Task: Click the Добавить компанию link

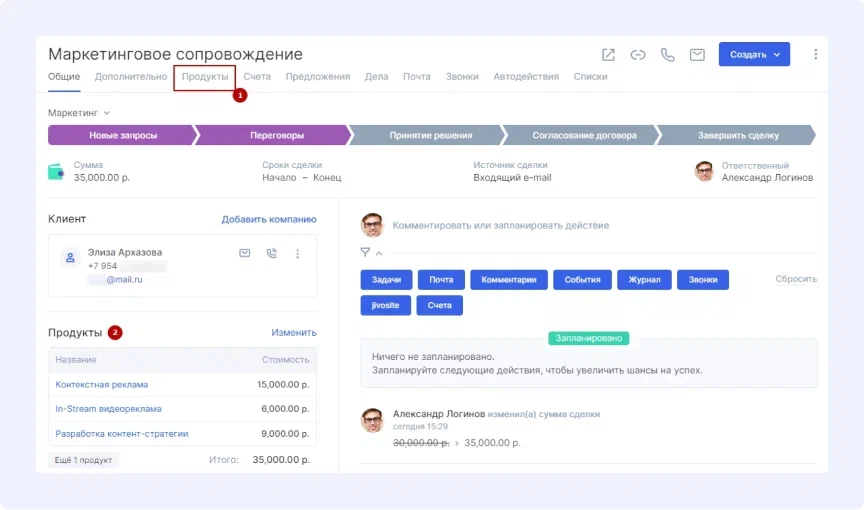Action: 268,219
